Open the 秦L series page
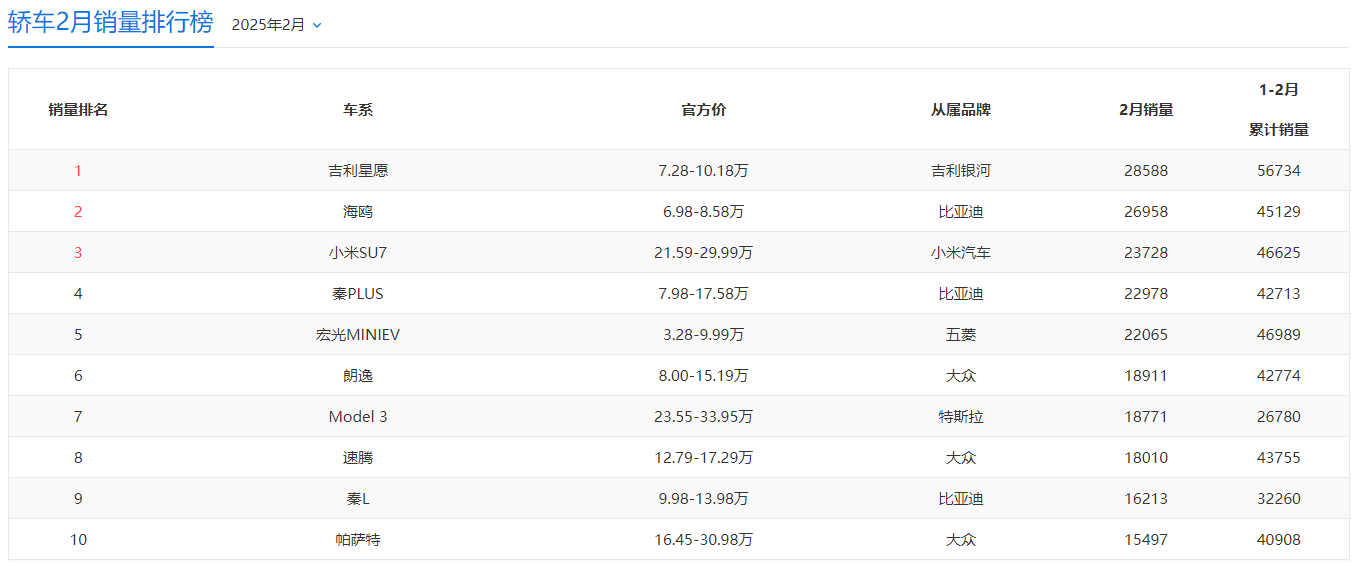Viewport: 1356px width, 566px height. coord(358,499)
